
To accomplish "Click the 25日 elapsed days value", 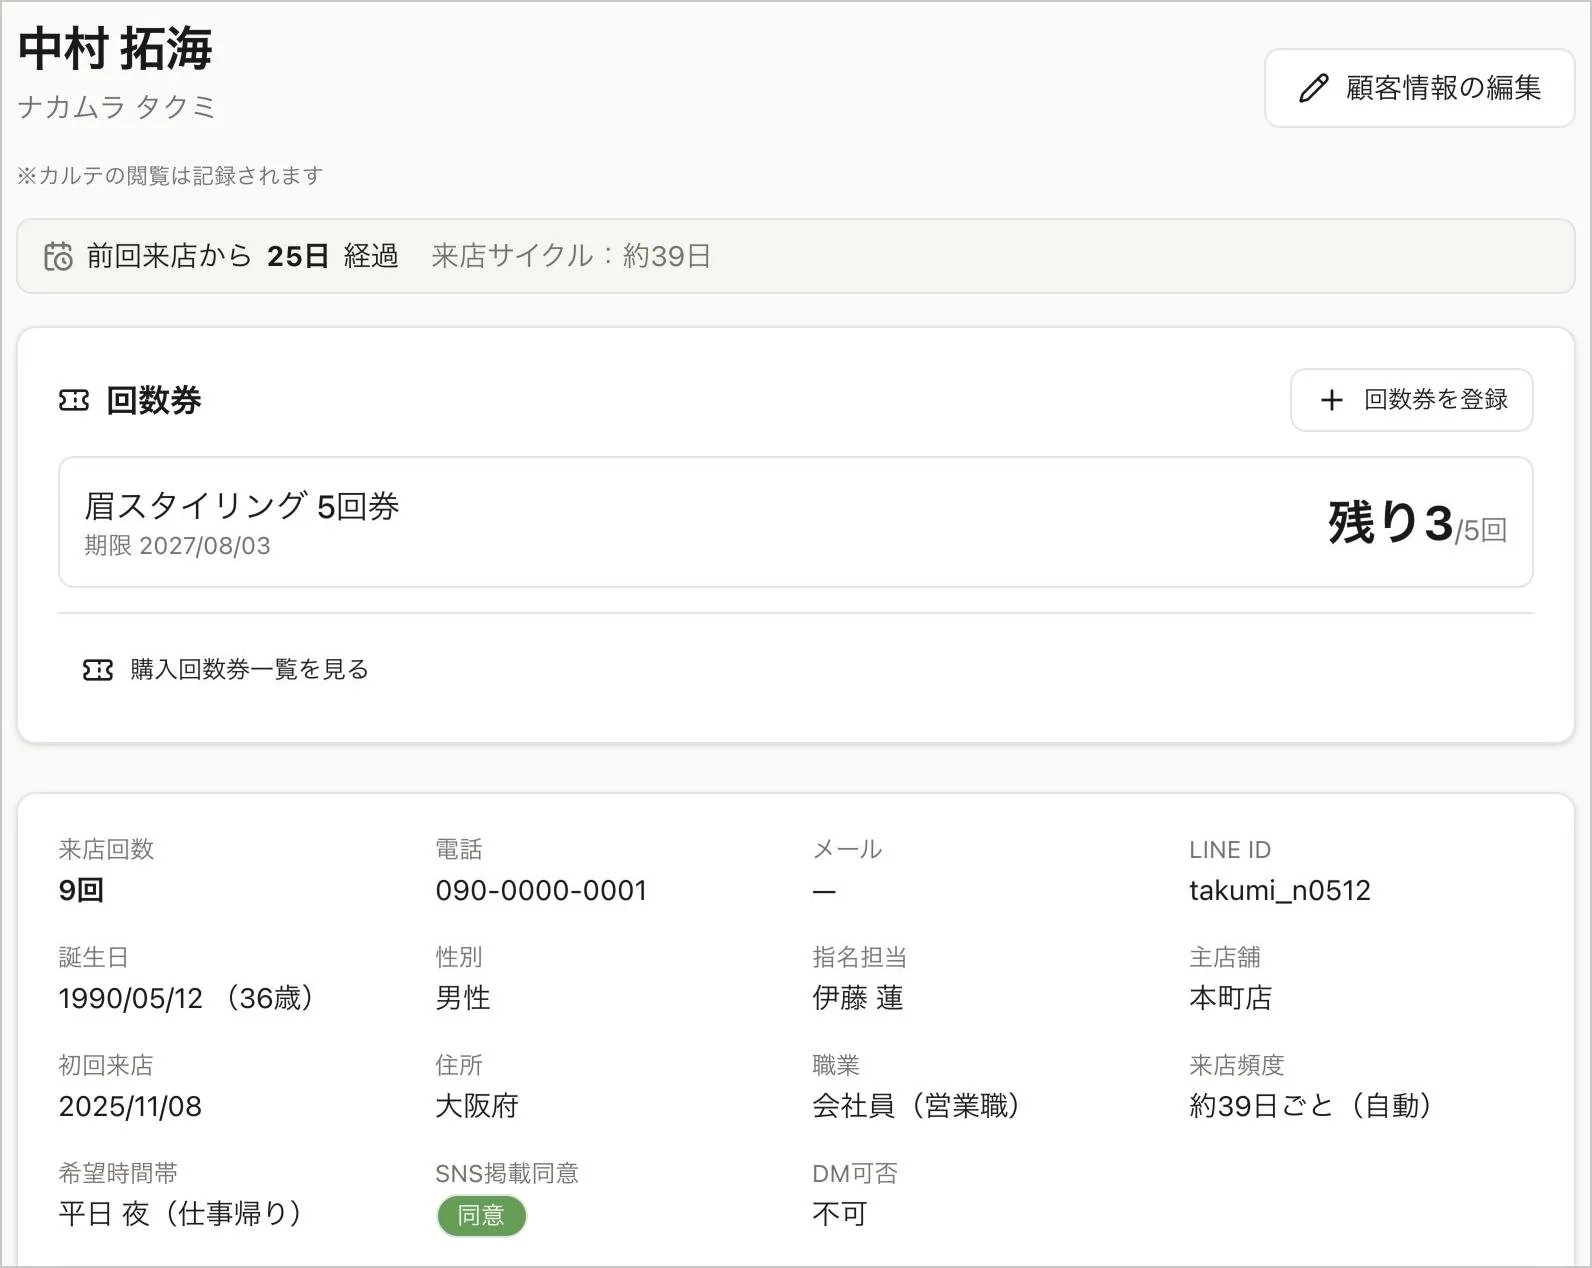I will [x=298, y=256].
